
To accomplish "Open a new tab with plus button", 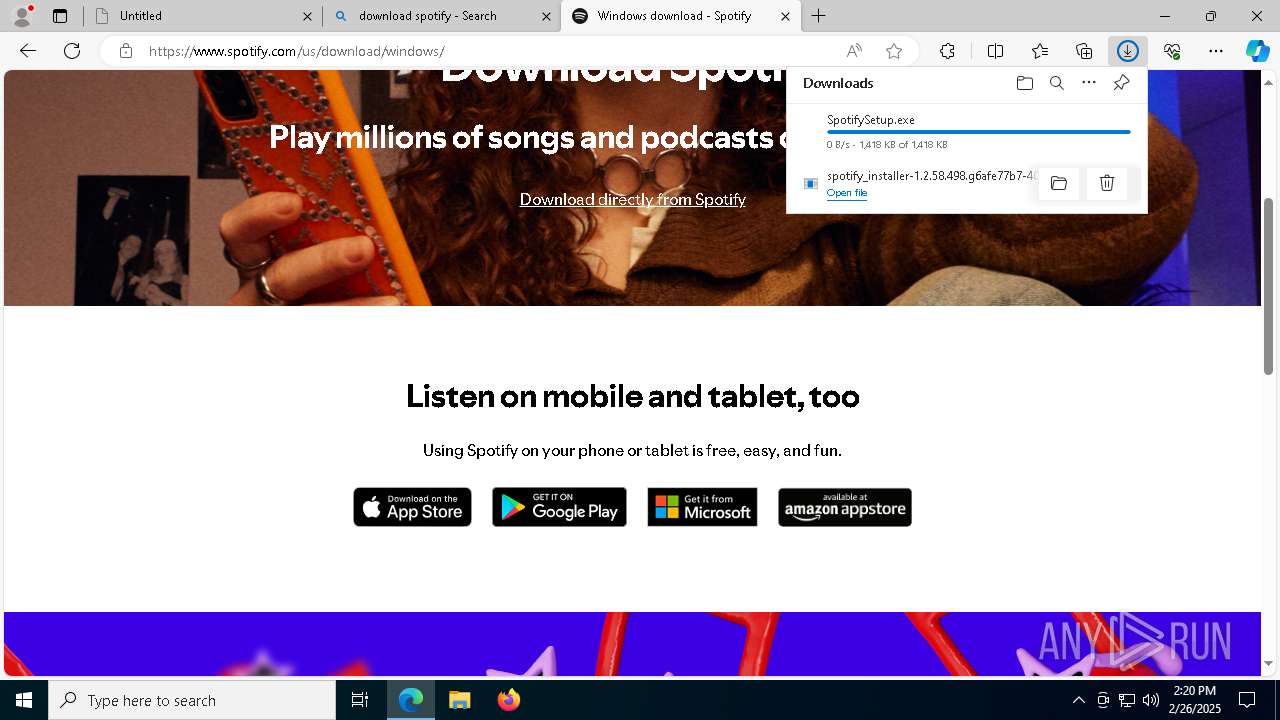I will click(x=818, y=16).
